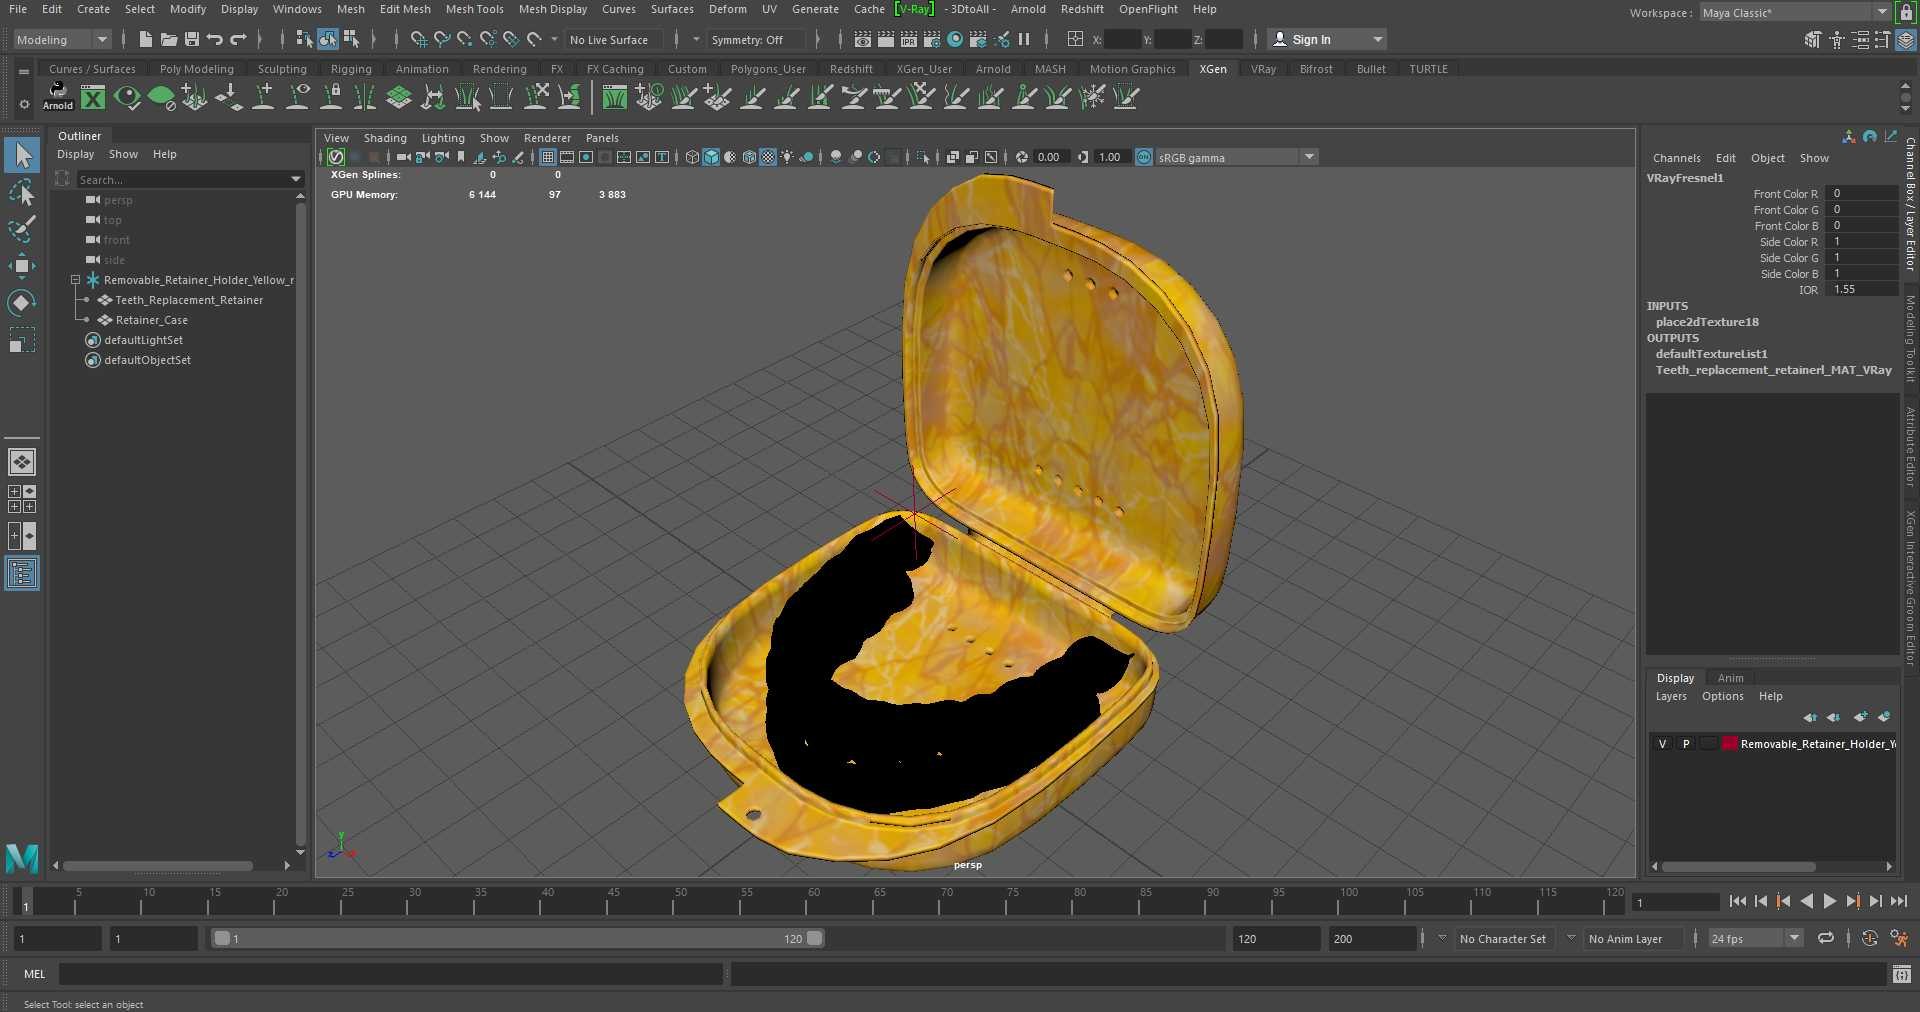Open the Symmetry Off dropdown
The height and width of the screenshot is (1012, 1920).
pos(756,39)
